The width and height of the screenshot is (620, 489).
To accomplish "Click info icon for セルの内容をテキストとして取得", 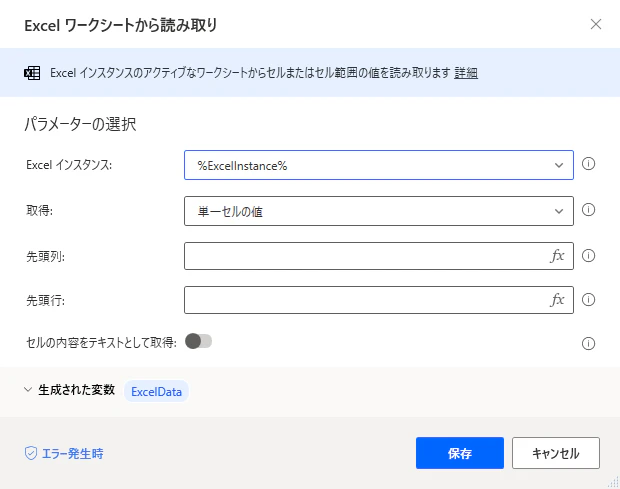I will point(588,344).
